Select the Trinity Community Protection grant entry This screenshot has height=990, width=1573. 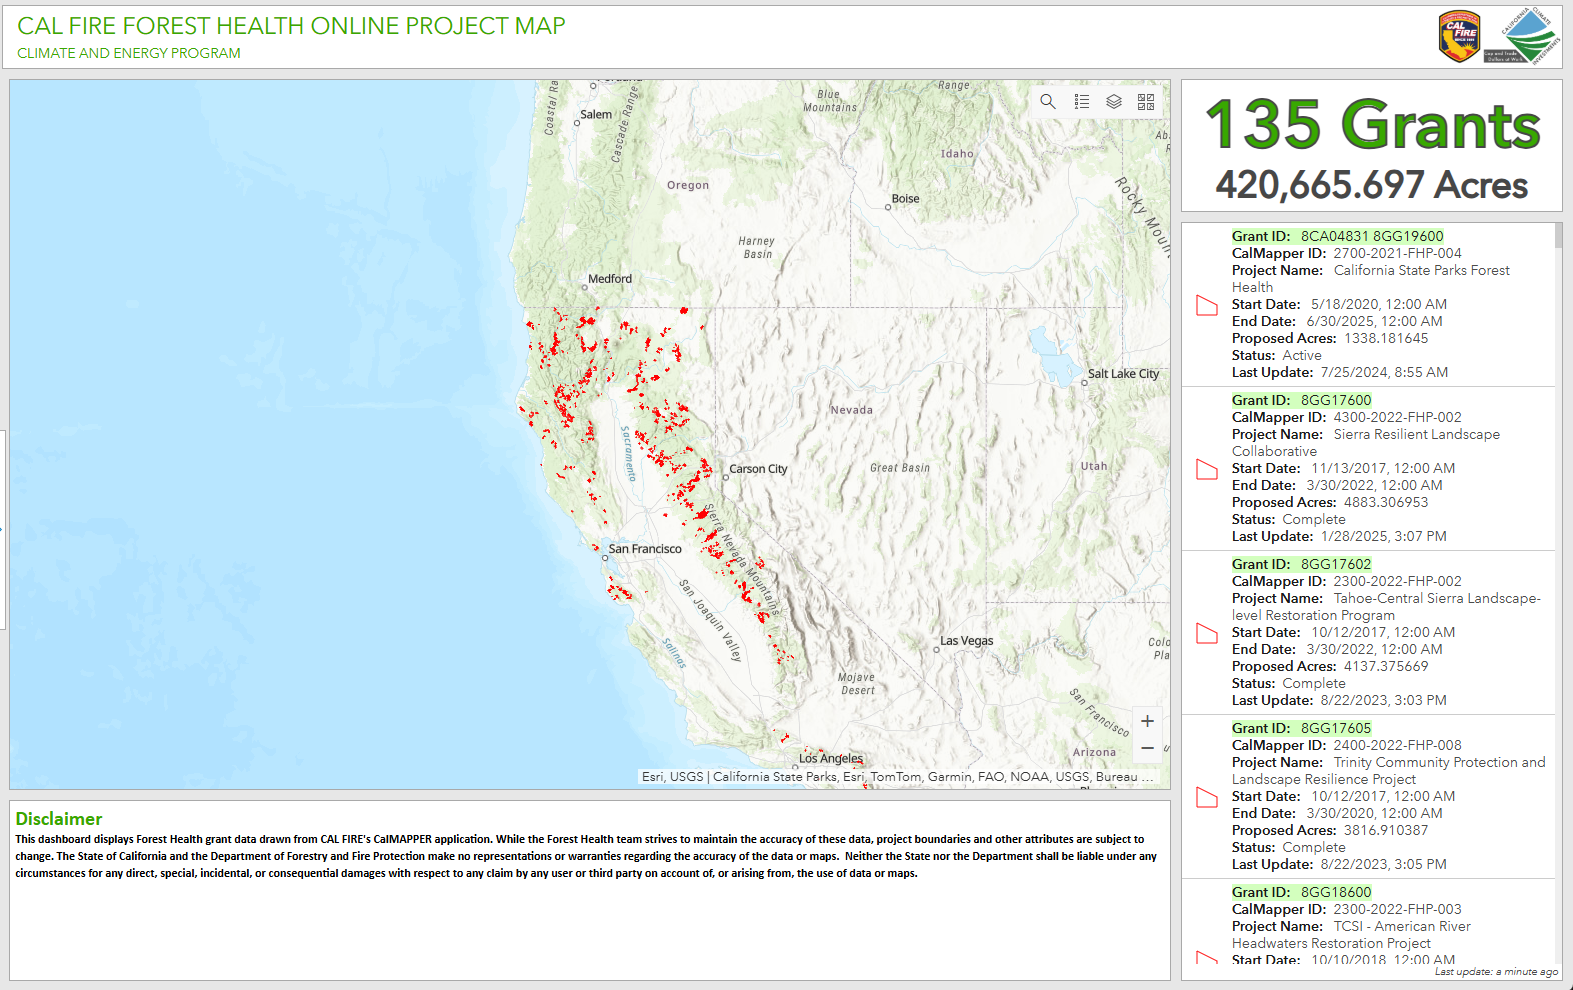click(1368, 796)
